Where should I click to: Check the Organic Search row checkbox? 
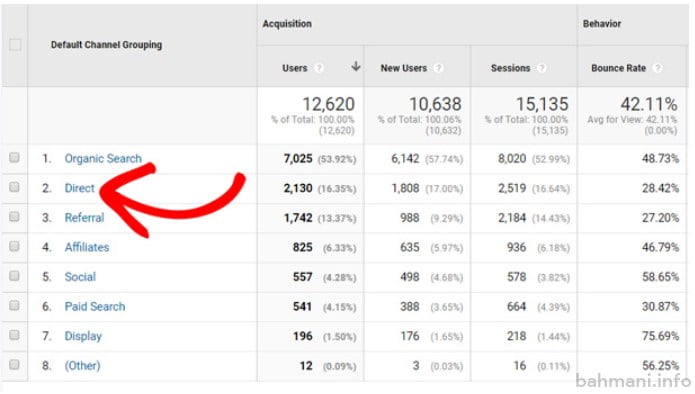point(14,158)
